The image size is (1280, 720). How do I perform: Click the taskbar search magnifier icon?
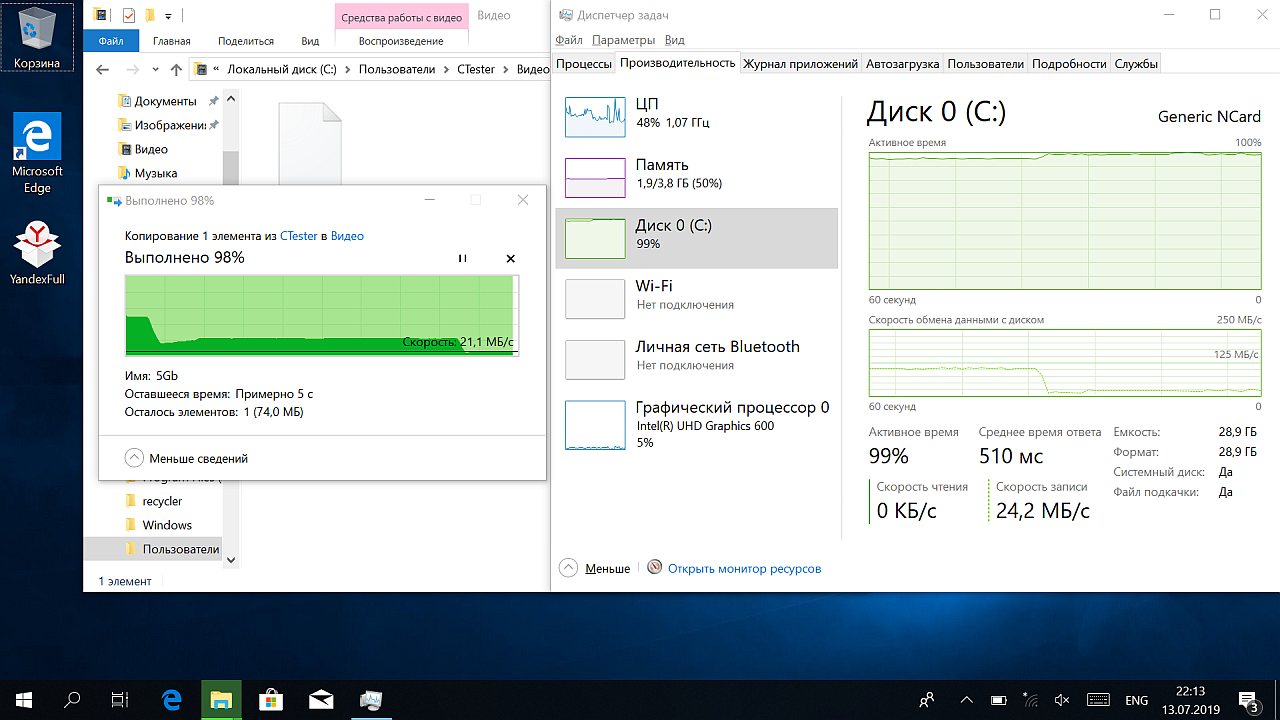(72, 700)
